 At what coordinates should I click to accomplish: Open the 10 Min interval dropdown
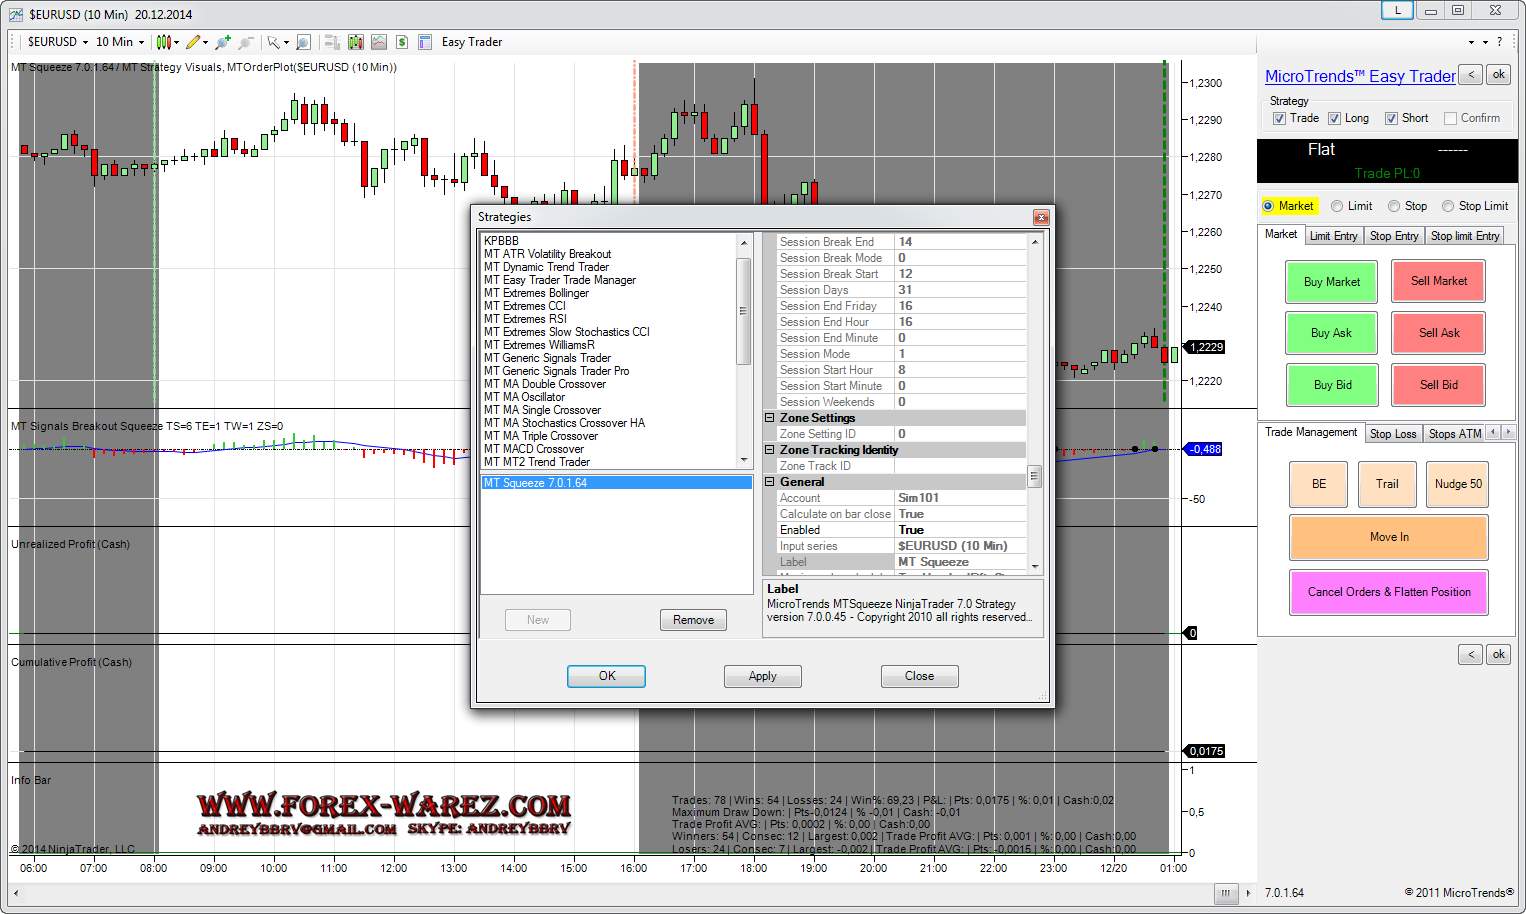coord(120,42)
